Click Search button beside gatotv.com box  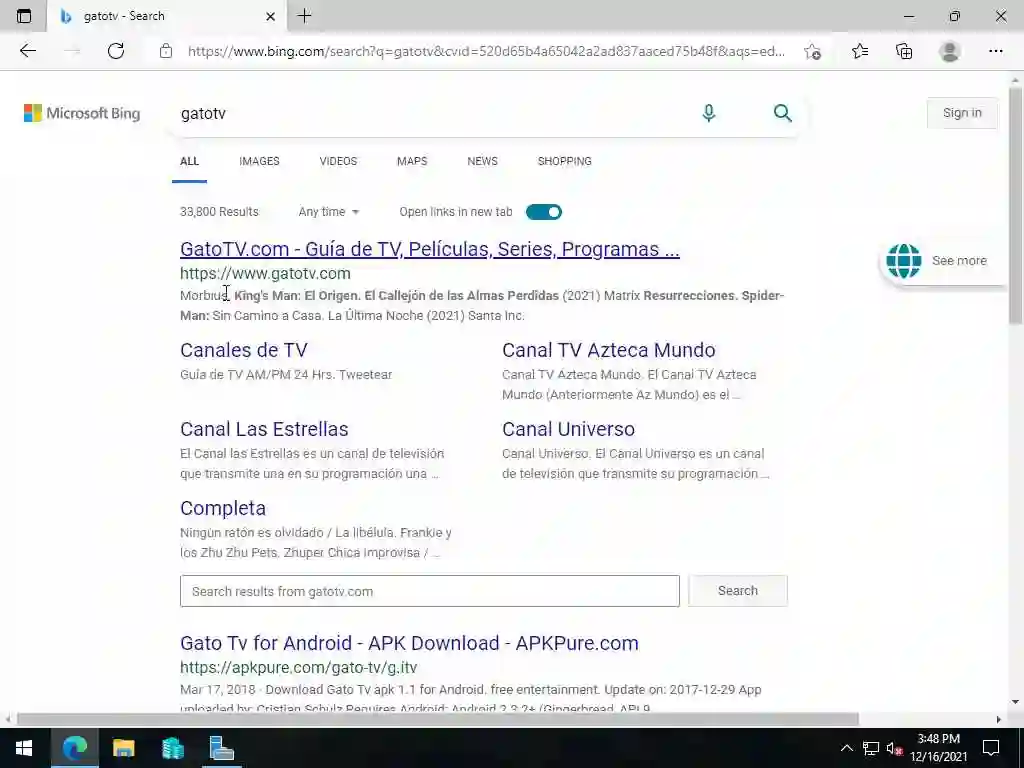[738, 591]
